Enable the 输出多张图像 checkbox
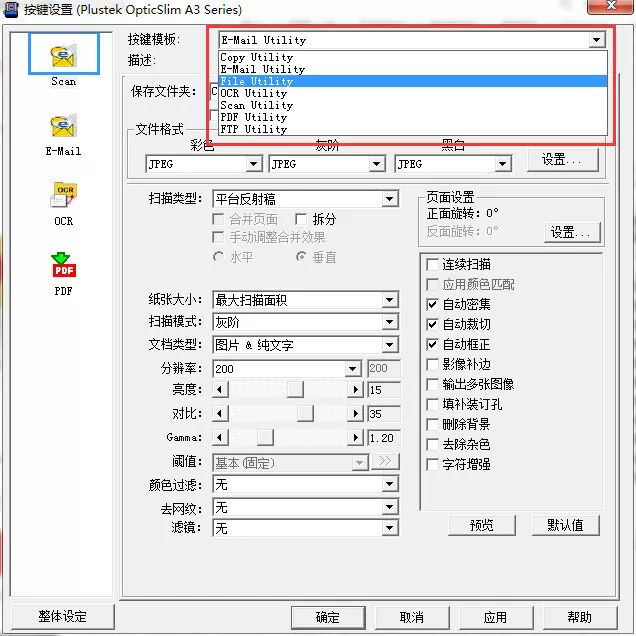 432,384
